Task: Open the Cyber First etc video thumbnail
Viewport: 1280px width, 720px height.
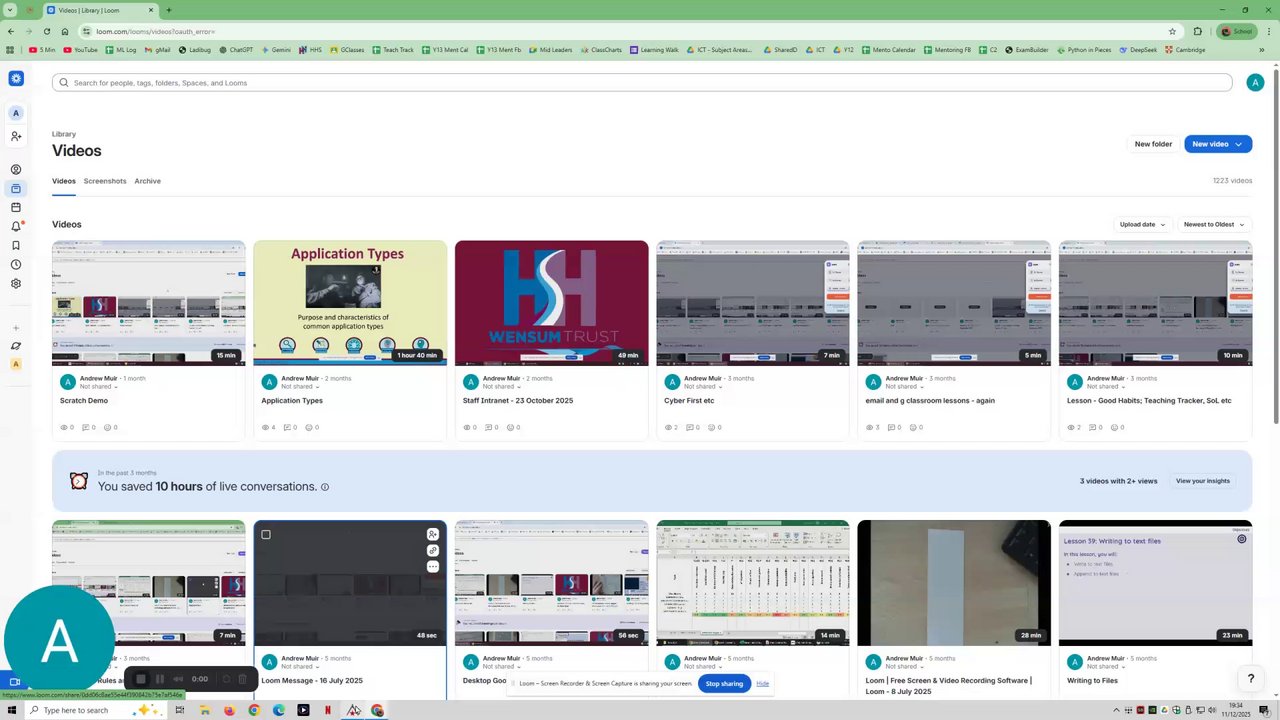Action: click(x=753, y=303)
